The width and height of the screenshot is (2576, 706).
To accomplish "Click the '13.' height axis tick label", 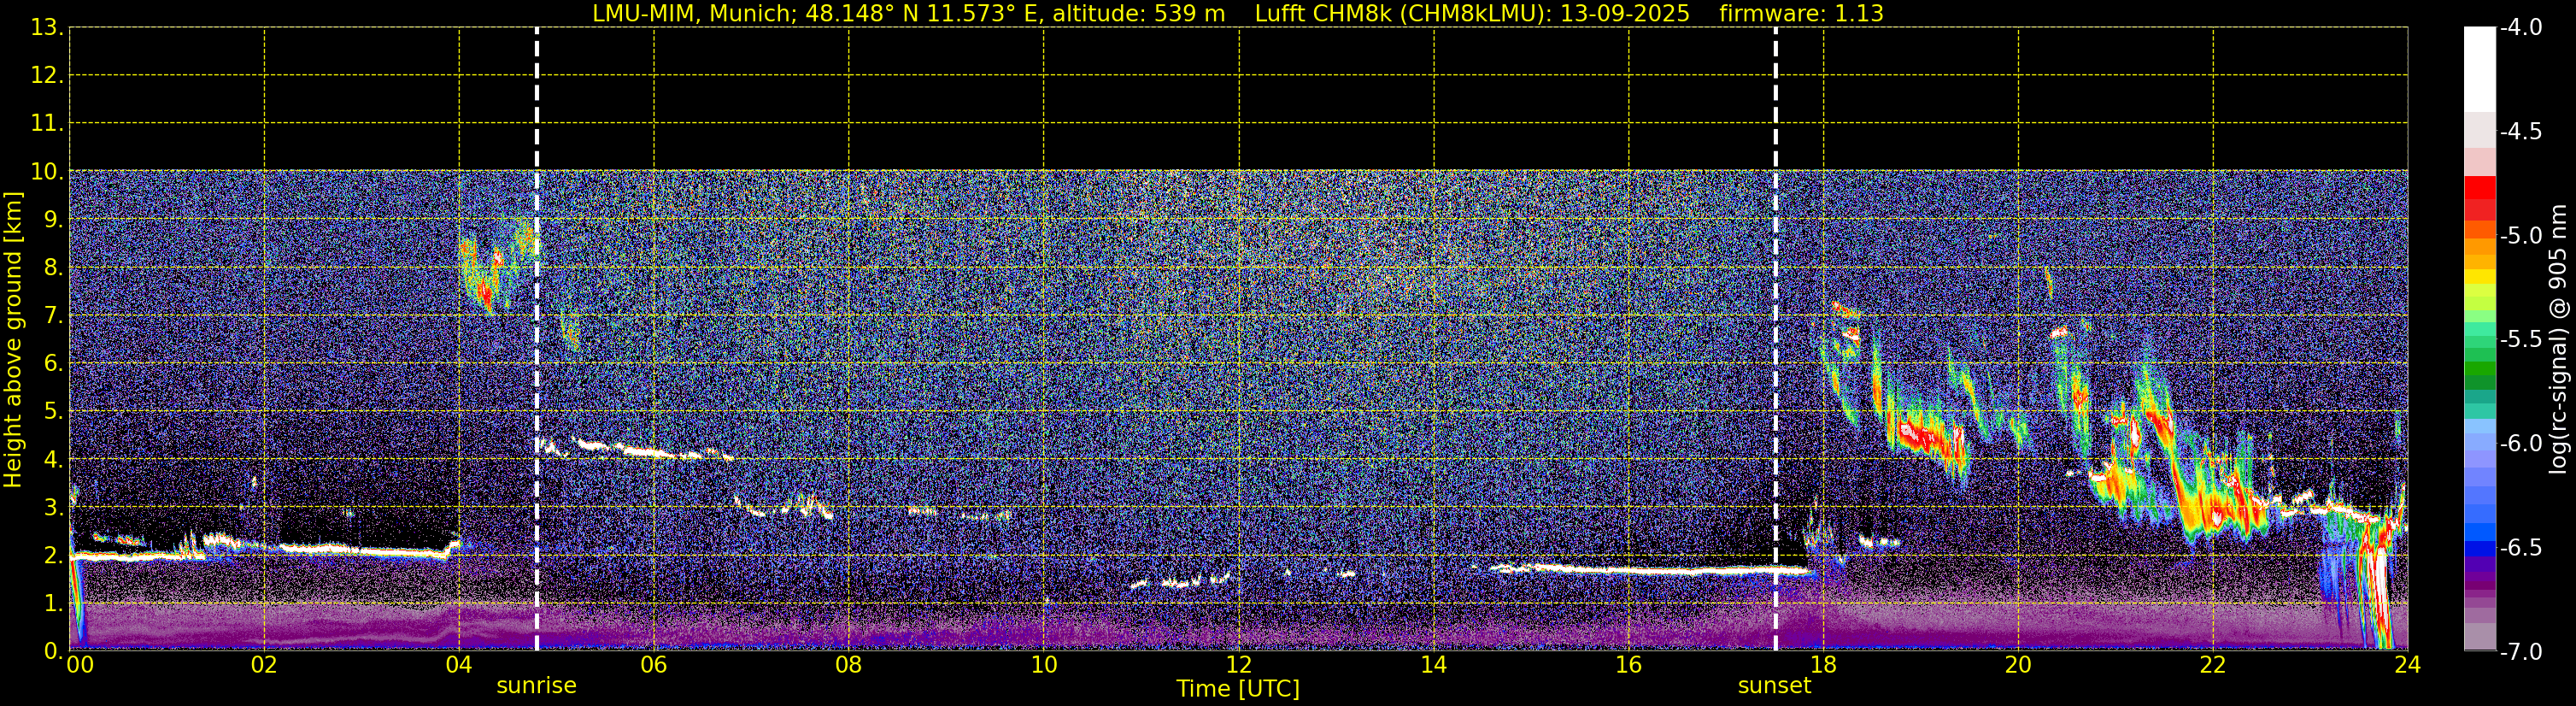I will [x=47, y=28].
